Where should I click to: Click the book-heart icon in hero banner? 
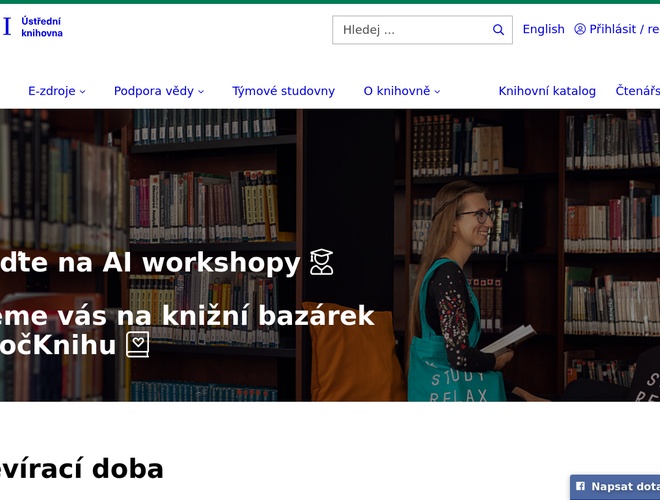click(137, 345)
